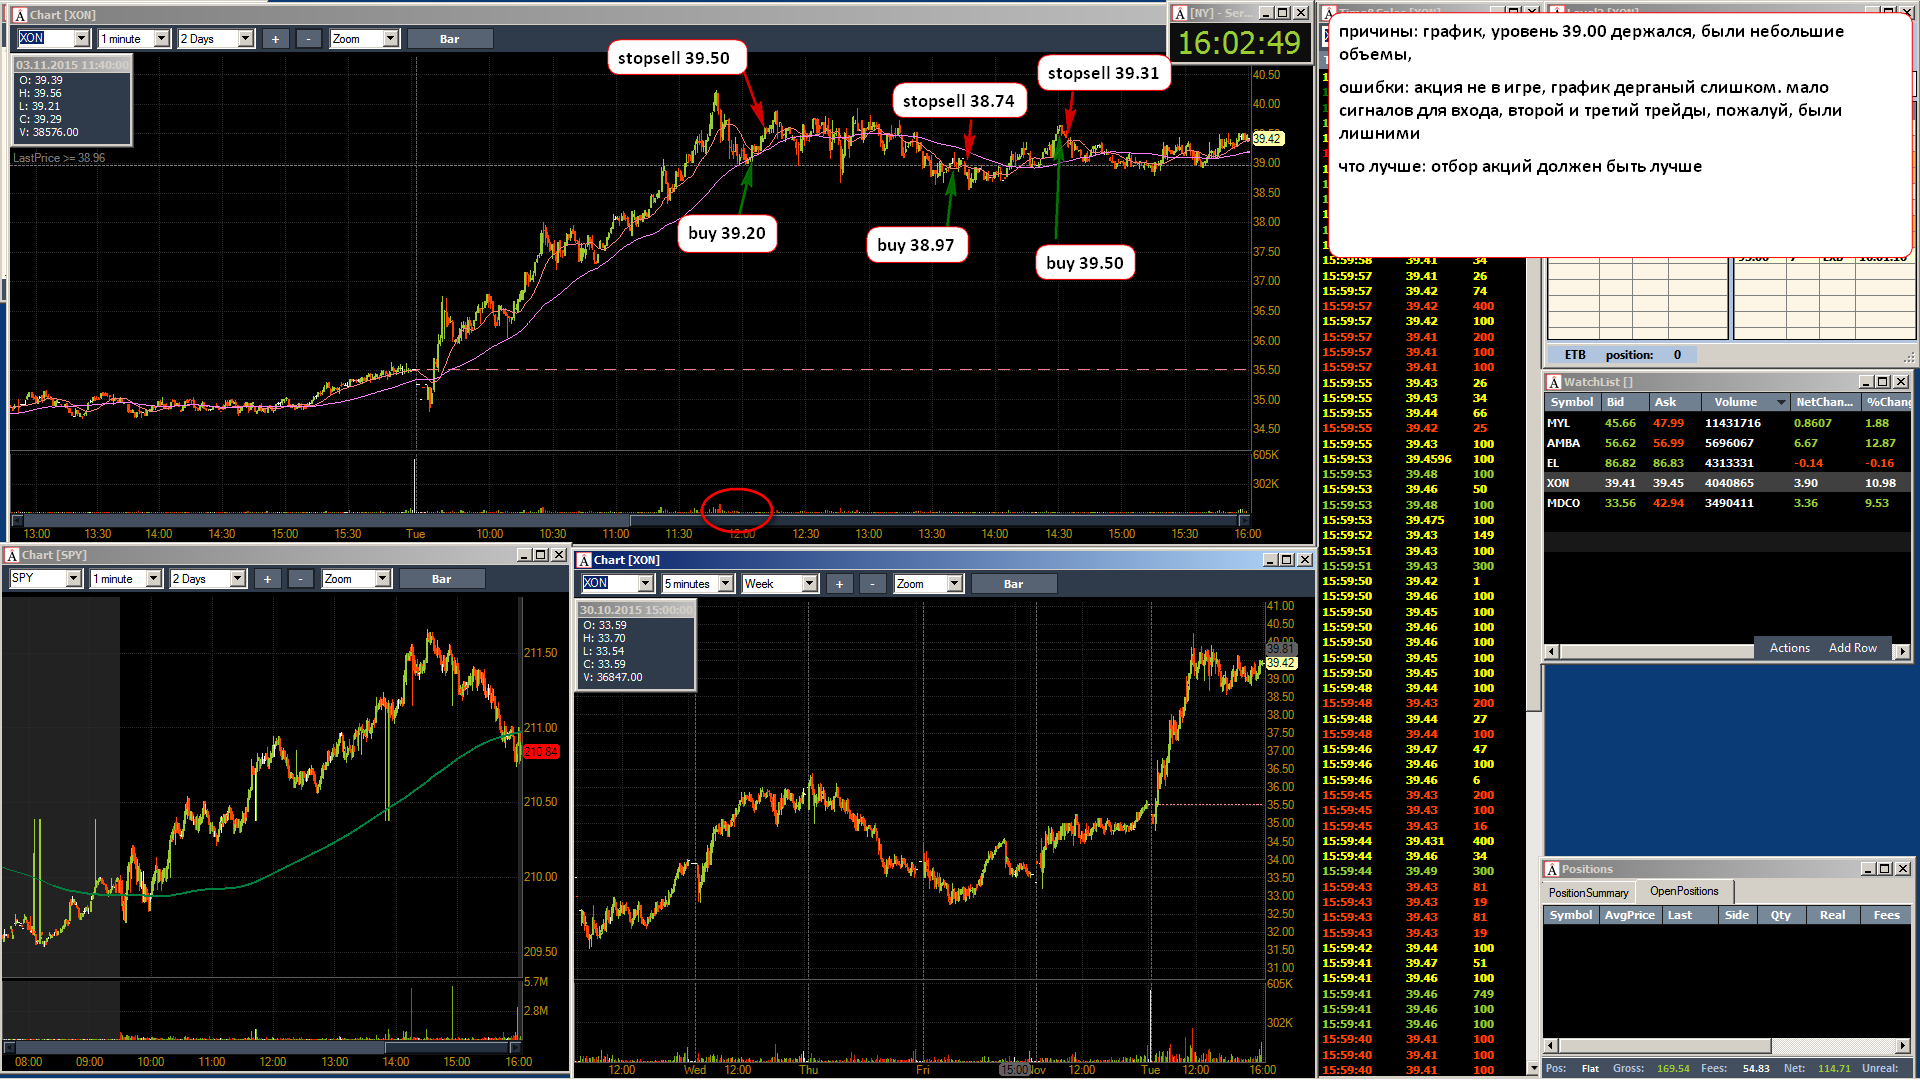Zoom in with plus on the top 1-minute XON chart
This screenshot has height=1080, width=1920.
[275, 39]
